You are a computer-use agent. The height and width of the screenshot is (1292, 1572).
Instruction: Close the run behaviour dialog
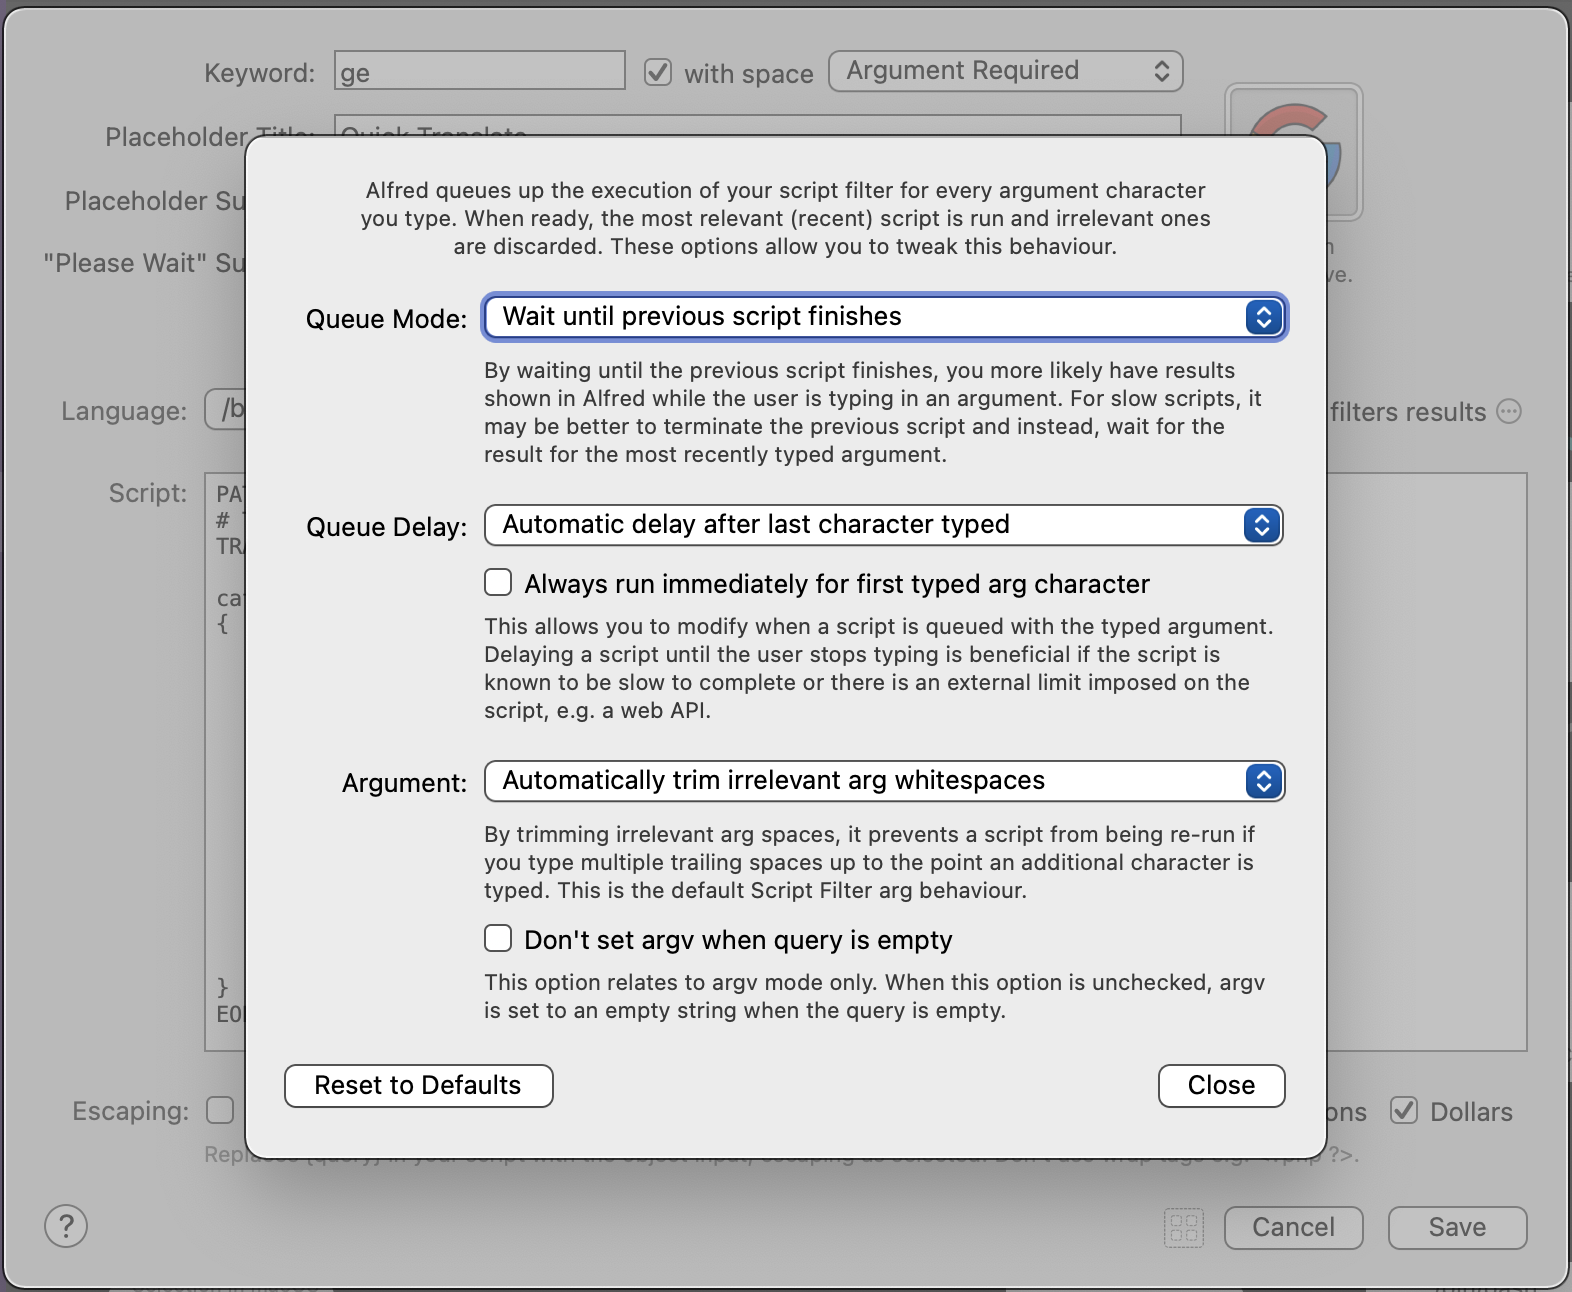[1222, 1086]
